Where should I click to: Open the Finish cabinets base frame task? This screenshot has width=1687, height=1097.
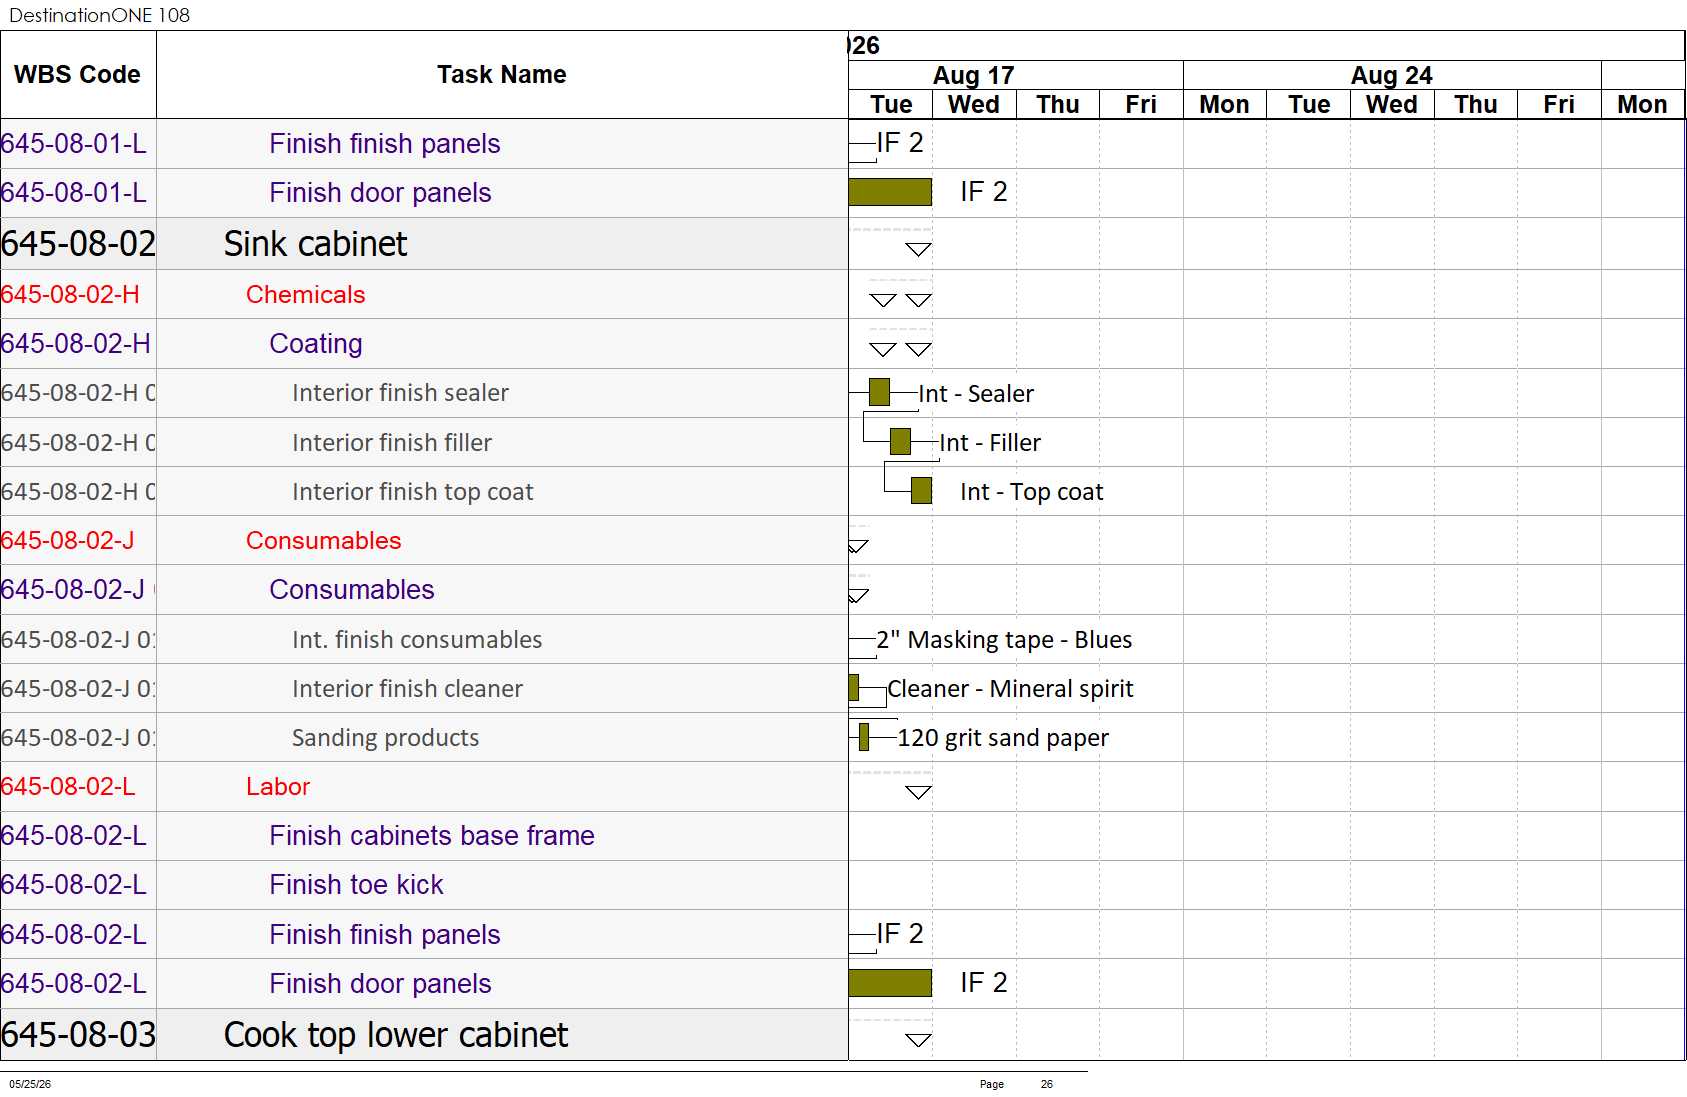tap(432, 835)
